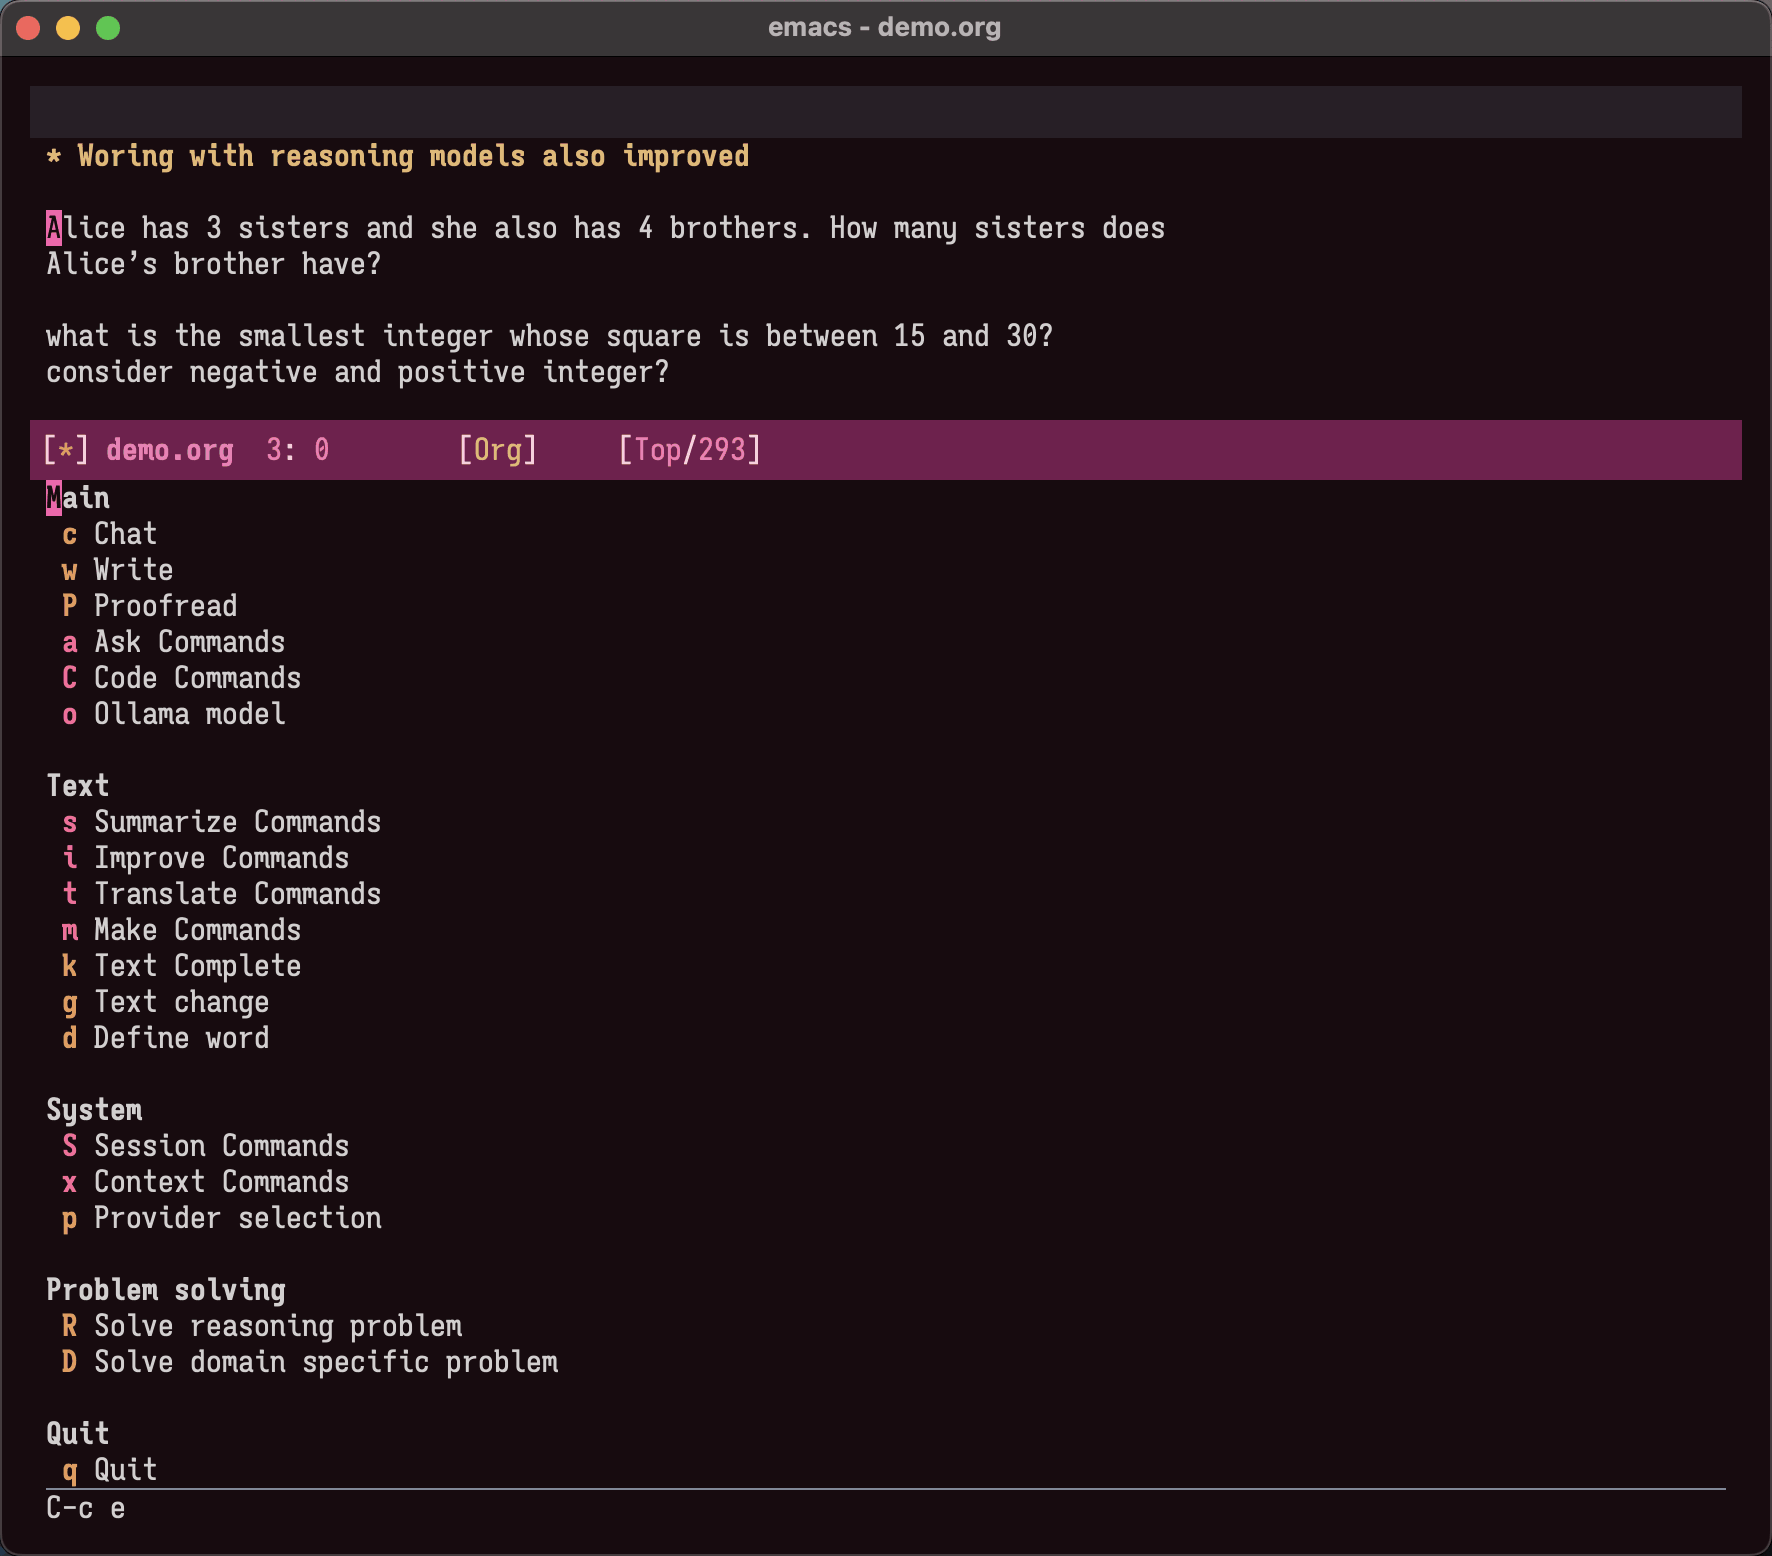Select the "Text change" command
Screen dimensions: 1772x1556
tap(181, 1002)
